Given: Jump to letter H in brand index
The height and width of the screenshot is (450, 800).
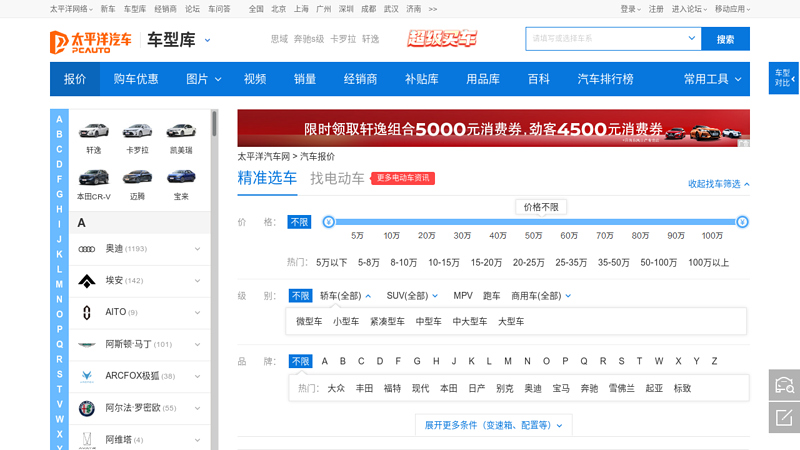Looking at the screenshot, I should pos(59,209).
